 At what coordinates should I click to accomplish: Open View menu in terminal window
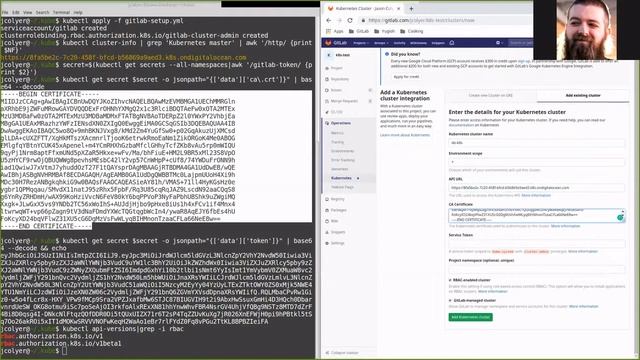(x=27, y=13)
